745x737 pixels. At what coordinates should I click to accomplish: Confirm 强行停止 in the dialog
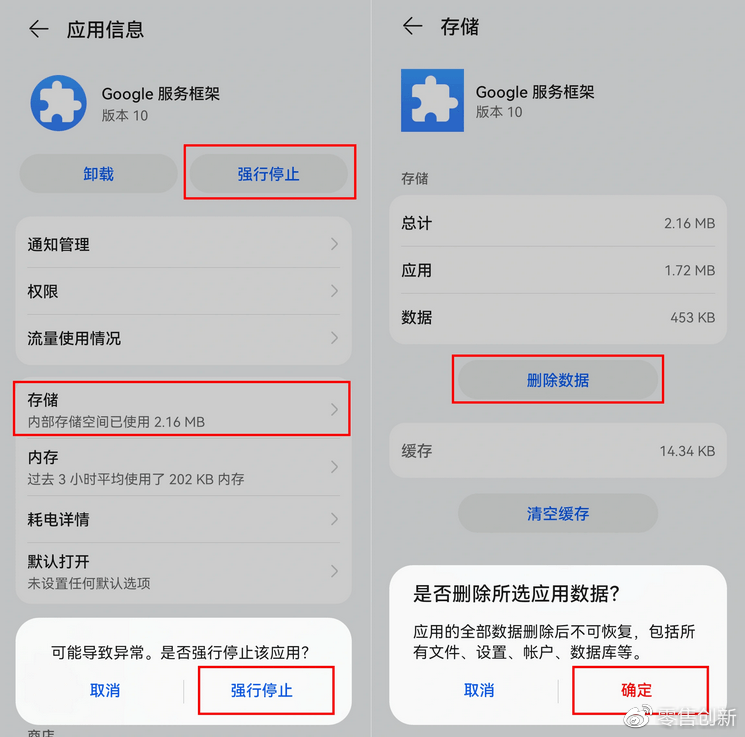pos(261,690)
